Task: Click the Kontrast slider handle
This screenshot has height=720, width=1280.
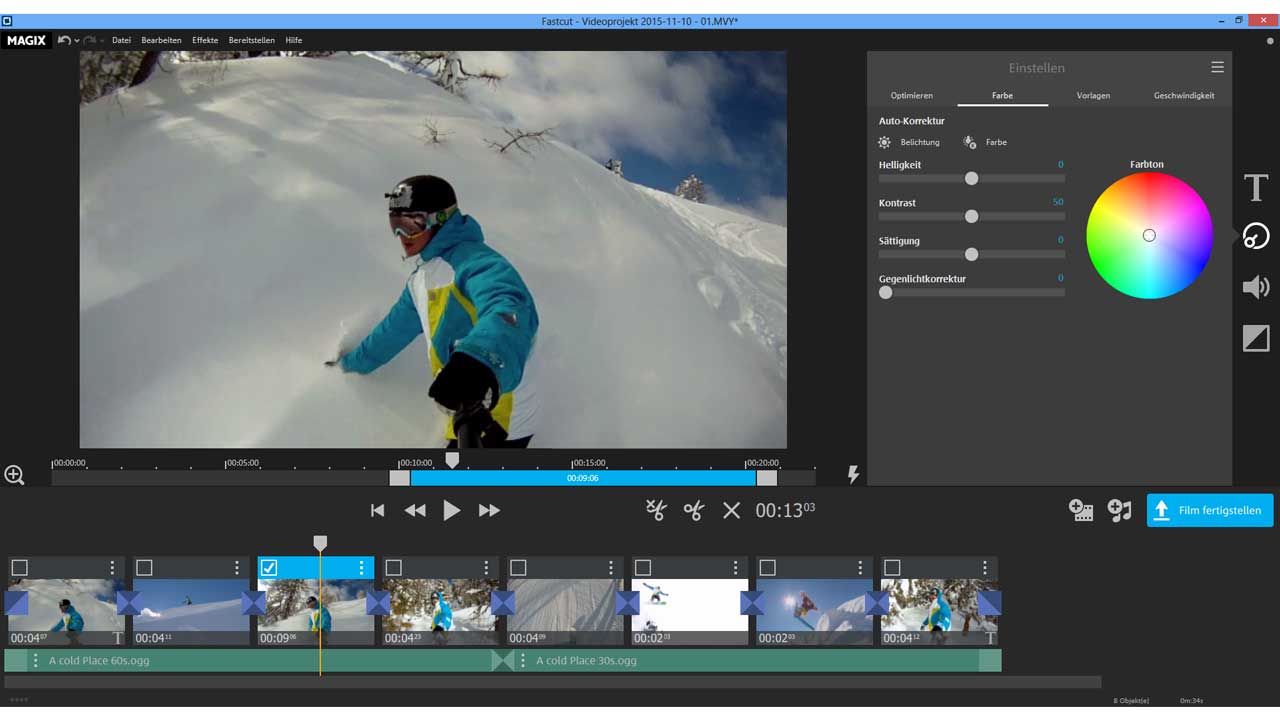Action: (971, 216)
